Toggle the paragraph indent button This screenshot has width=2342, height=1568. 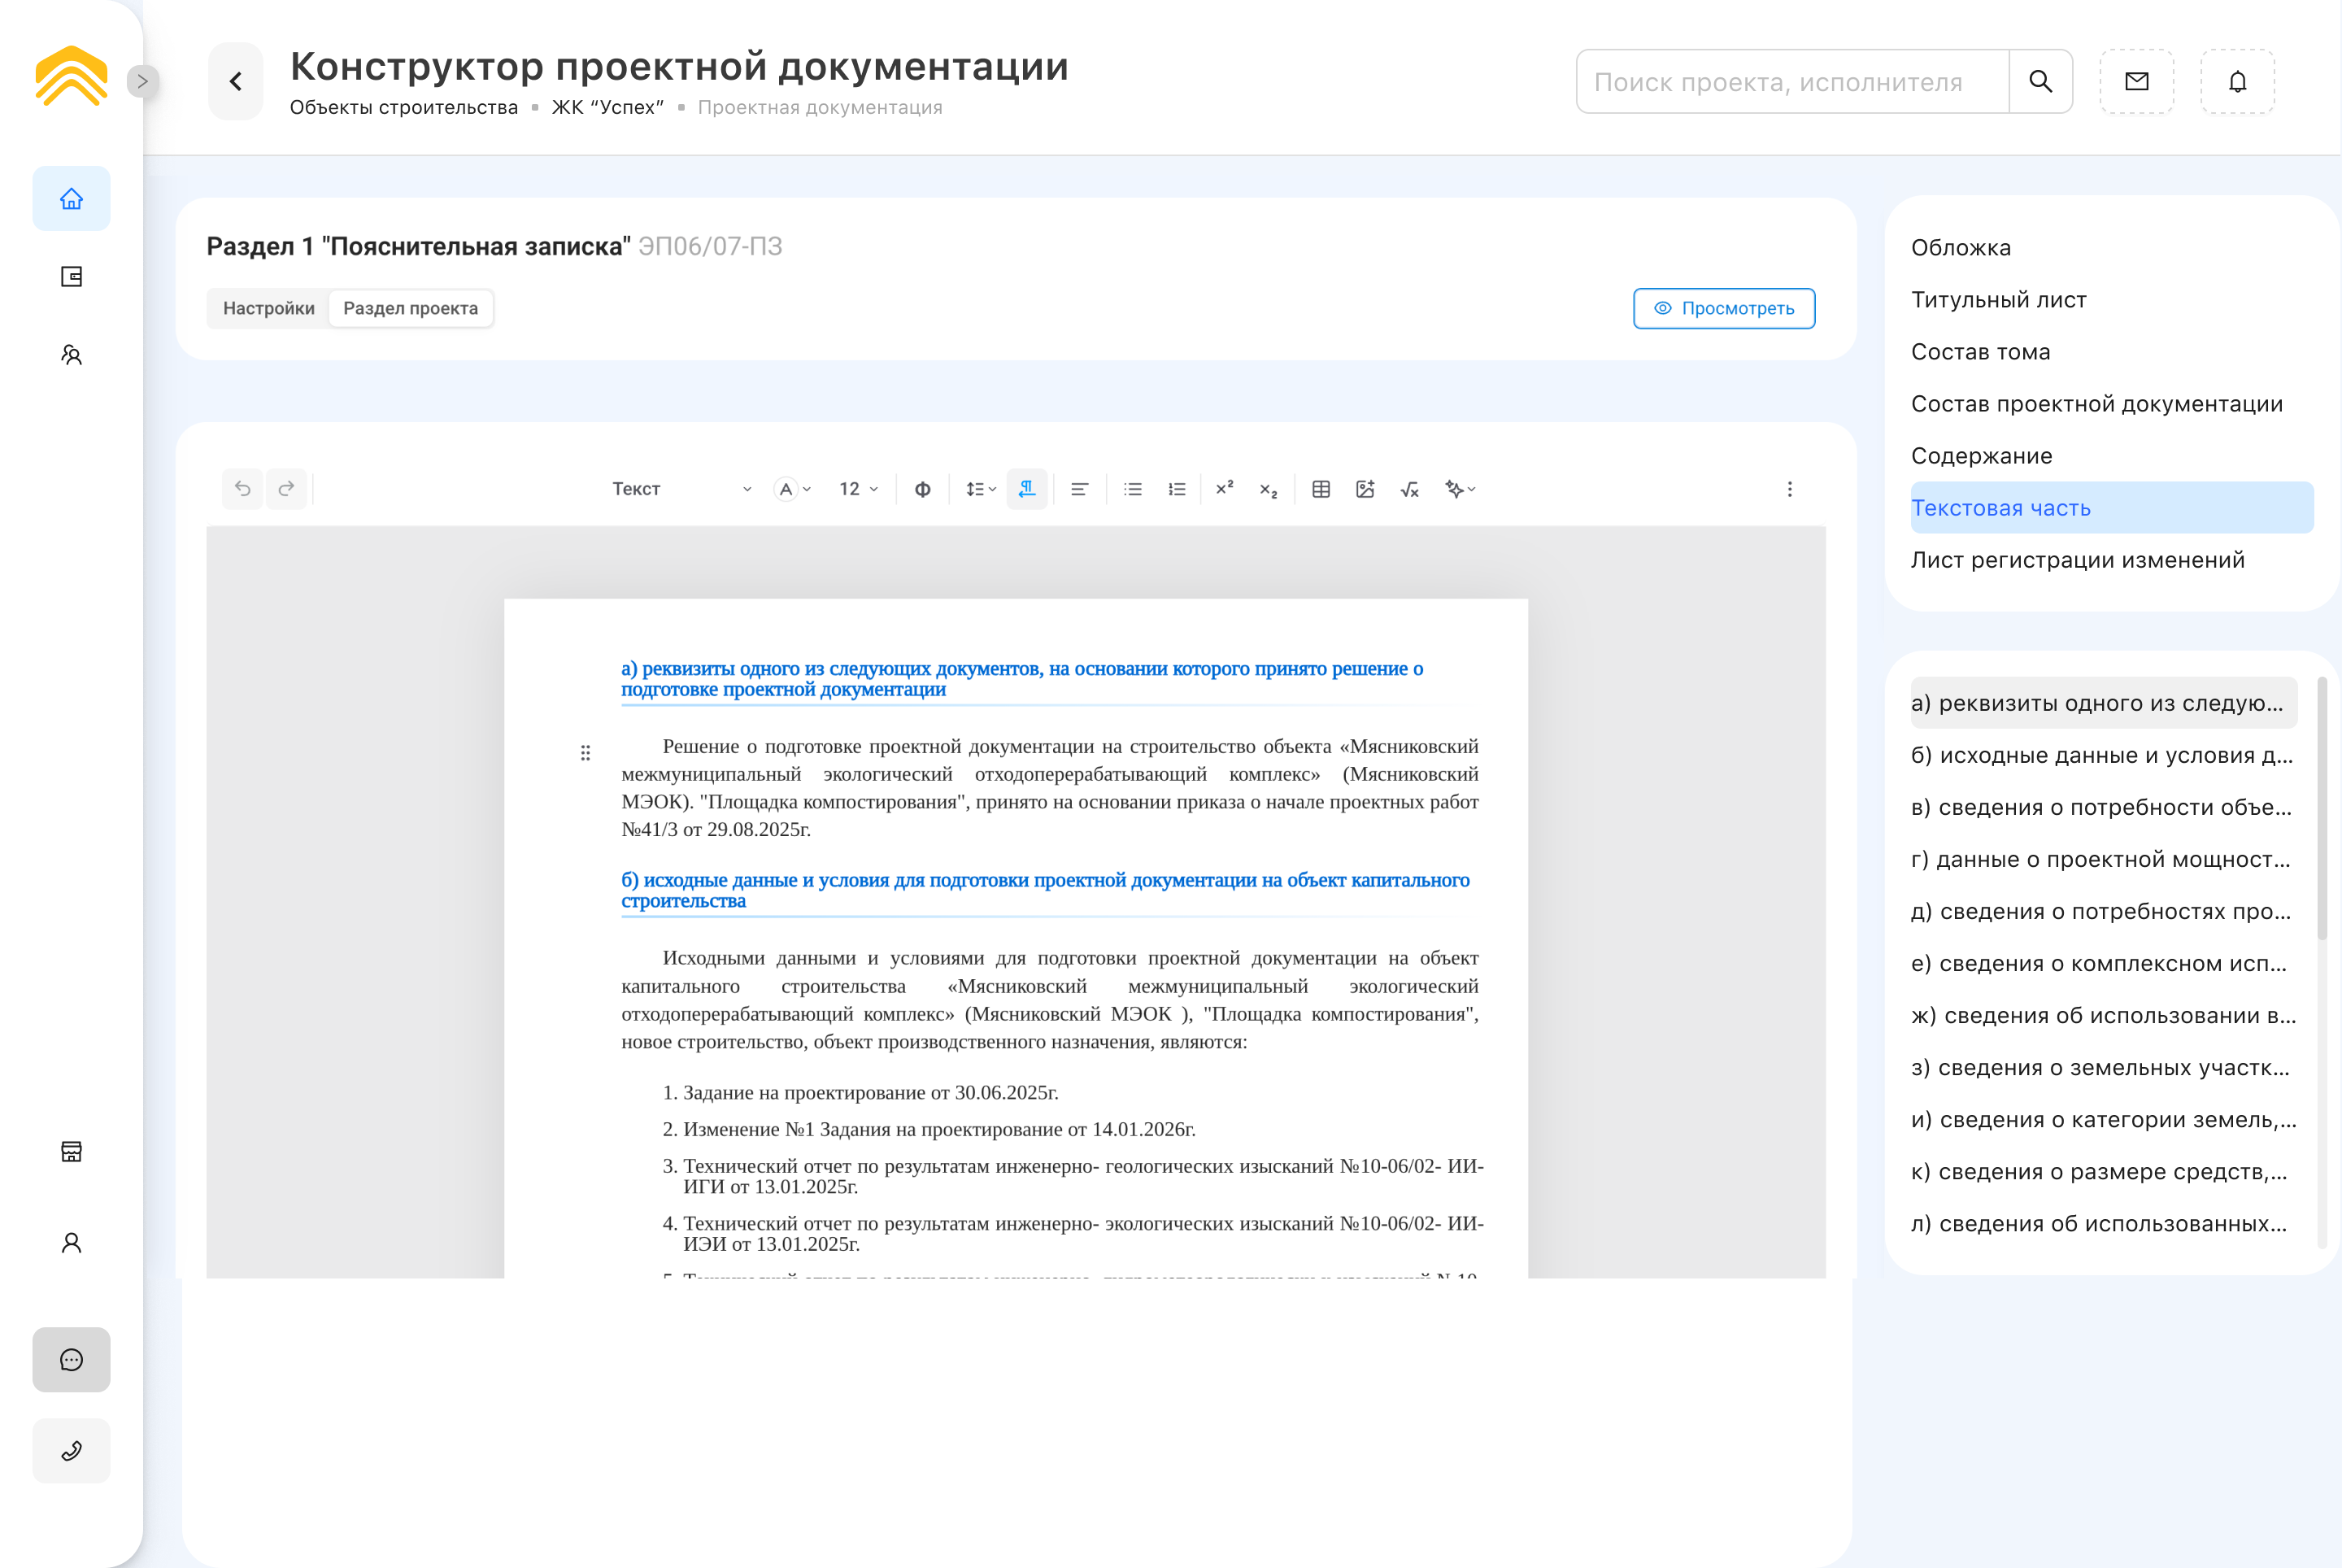point(1027,489)
